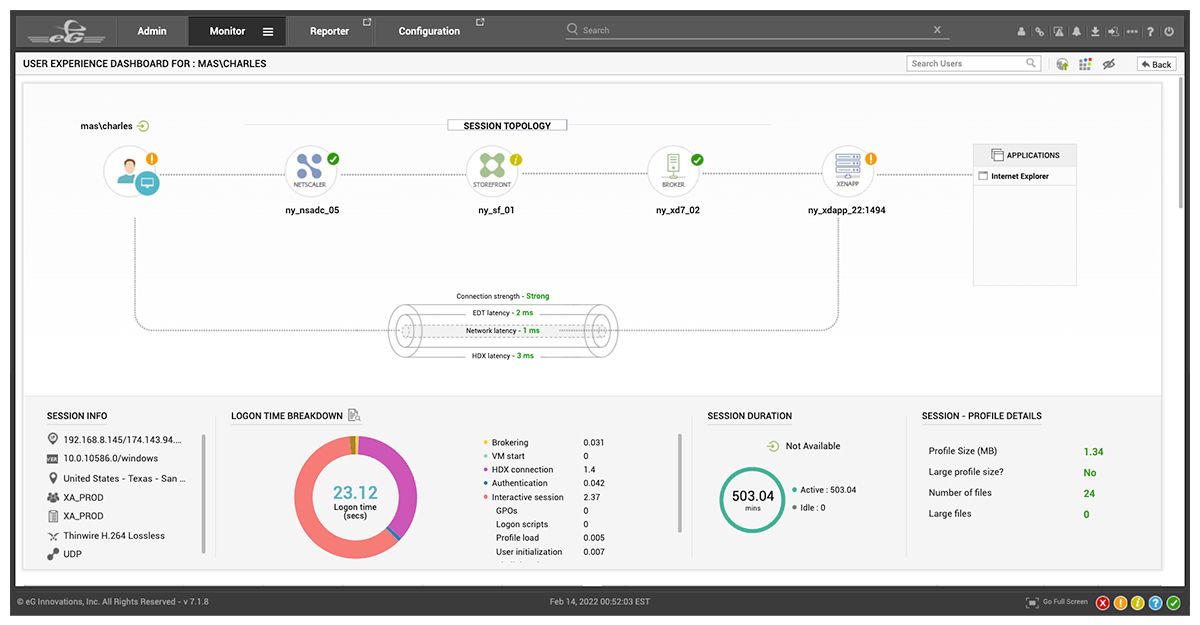The width and height of the screenshot is (1200, 625).
Task: Click the UDP protocol row
Action: [65, 554]
